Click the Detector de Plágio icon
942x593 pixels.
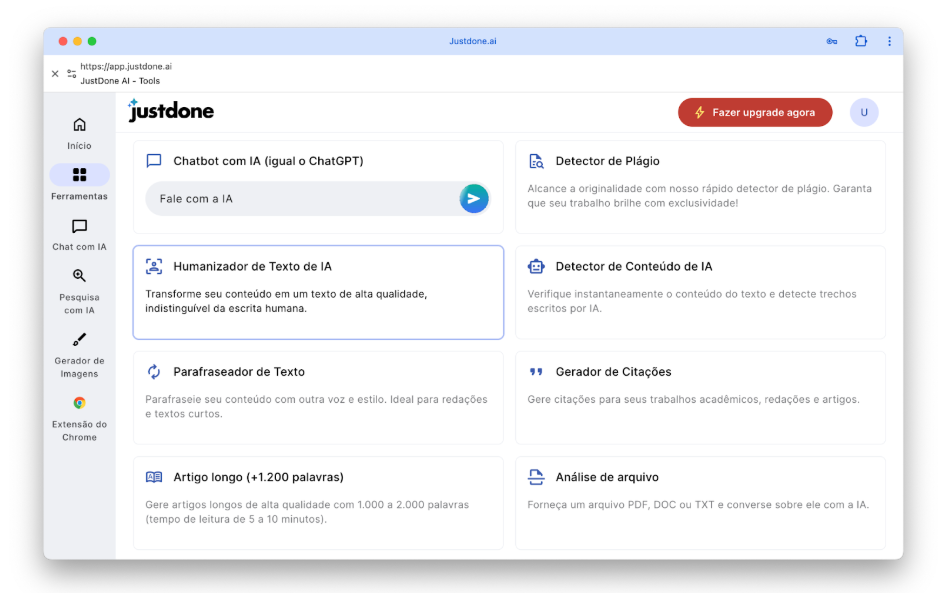[536, 161]
